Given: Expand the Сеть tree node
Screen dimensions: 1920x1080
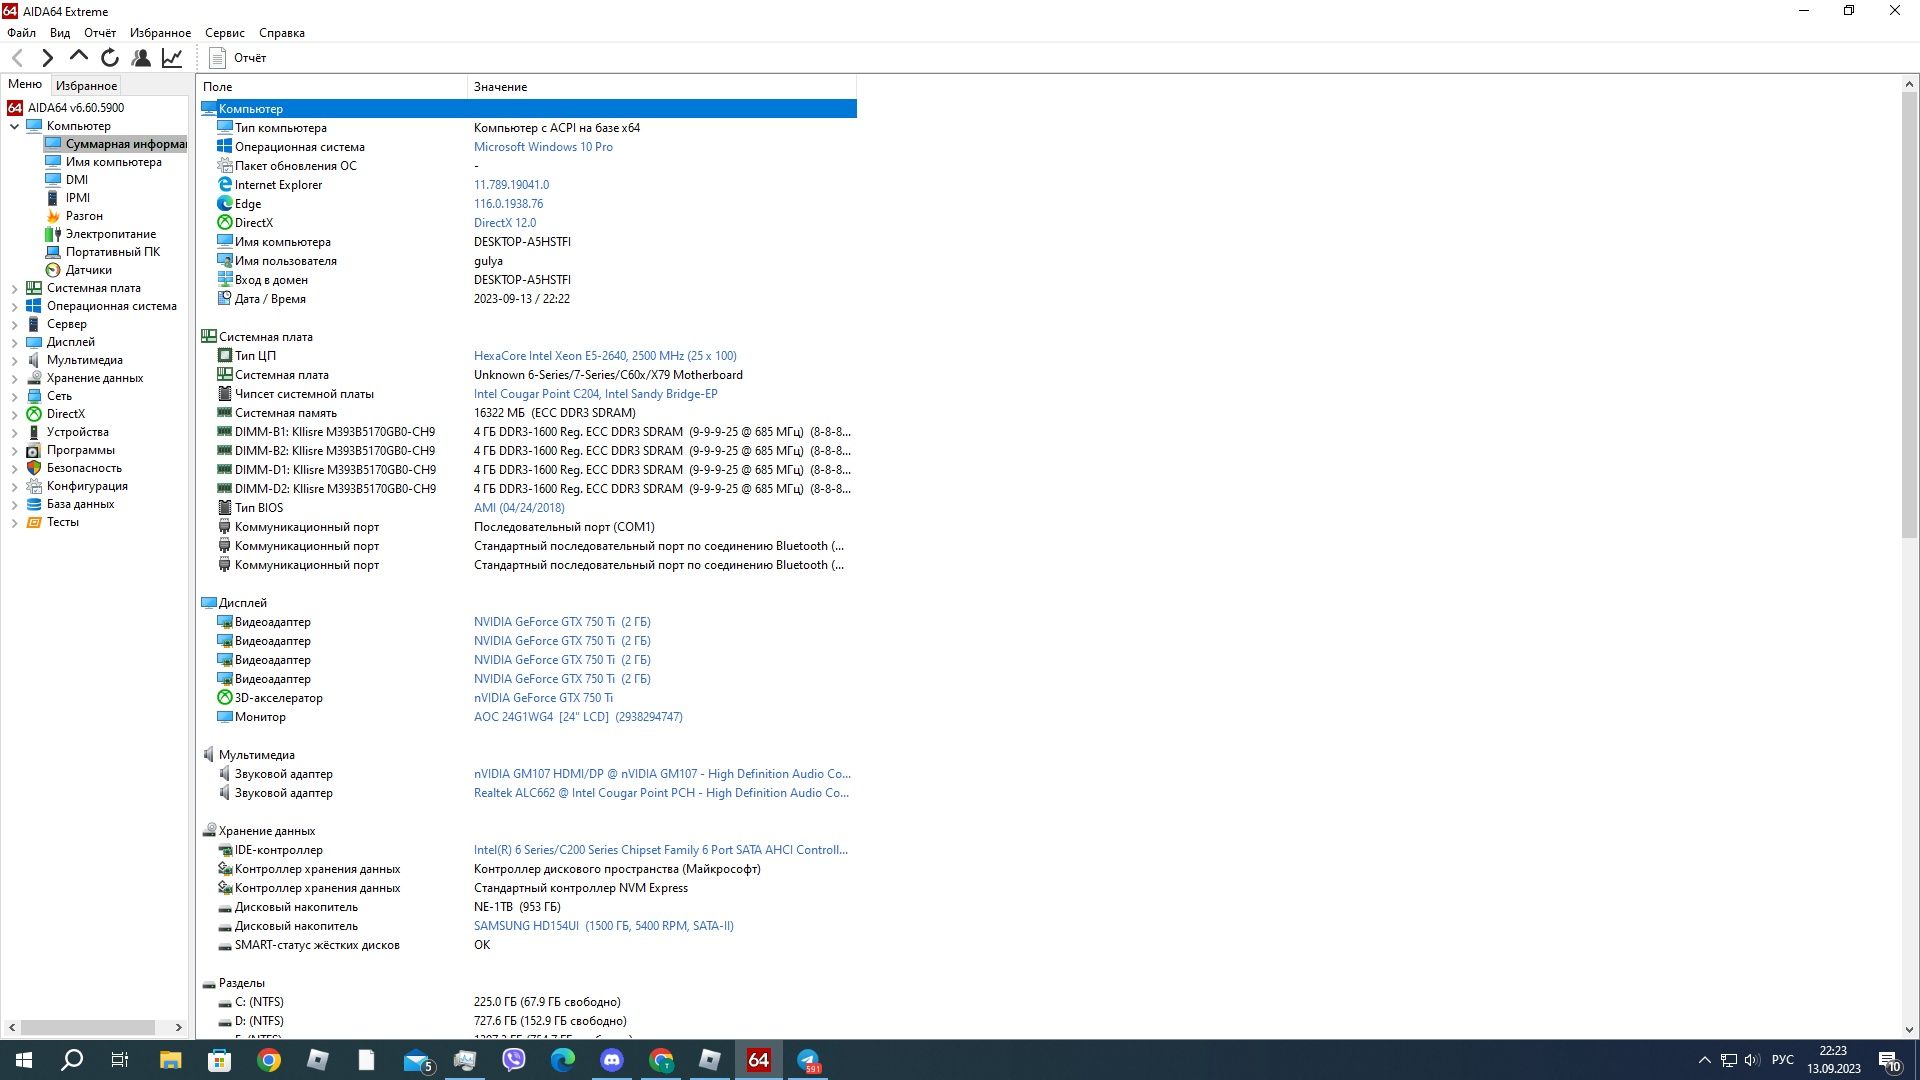Looking at the screenshot, I should pyautogui.click(x=14, y=396).
